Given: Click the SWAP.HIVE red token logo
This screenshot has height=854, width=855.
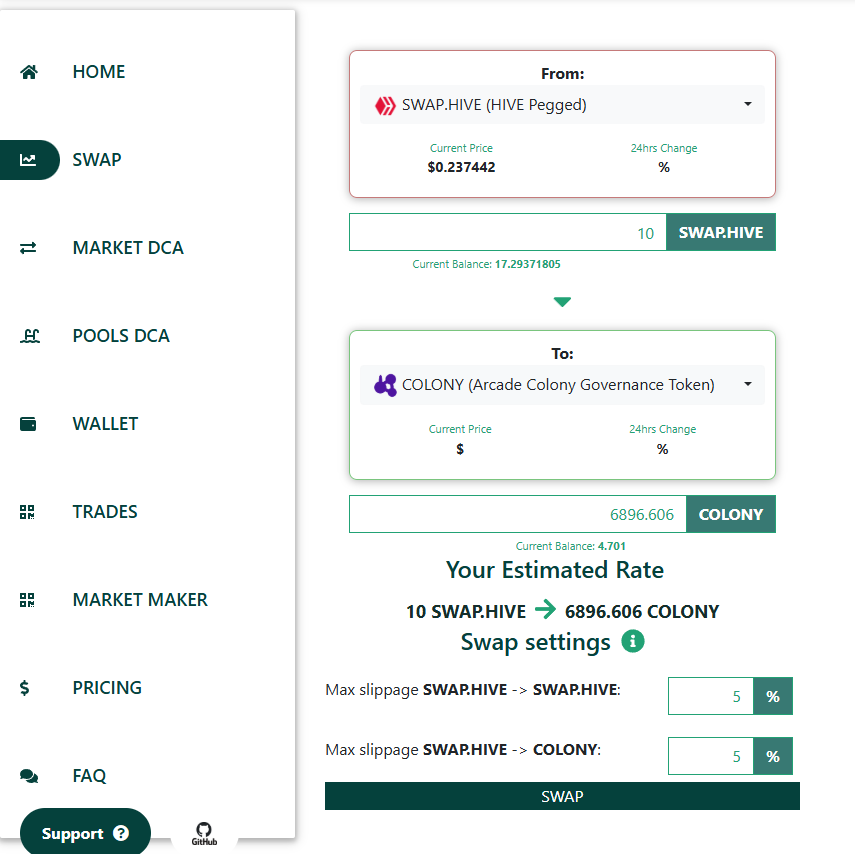Looking at the screenshot, I should pyautogui.click(x=385, y=105).
